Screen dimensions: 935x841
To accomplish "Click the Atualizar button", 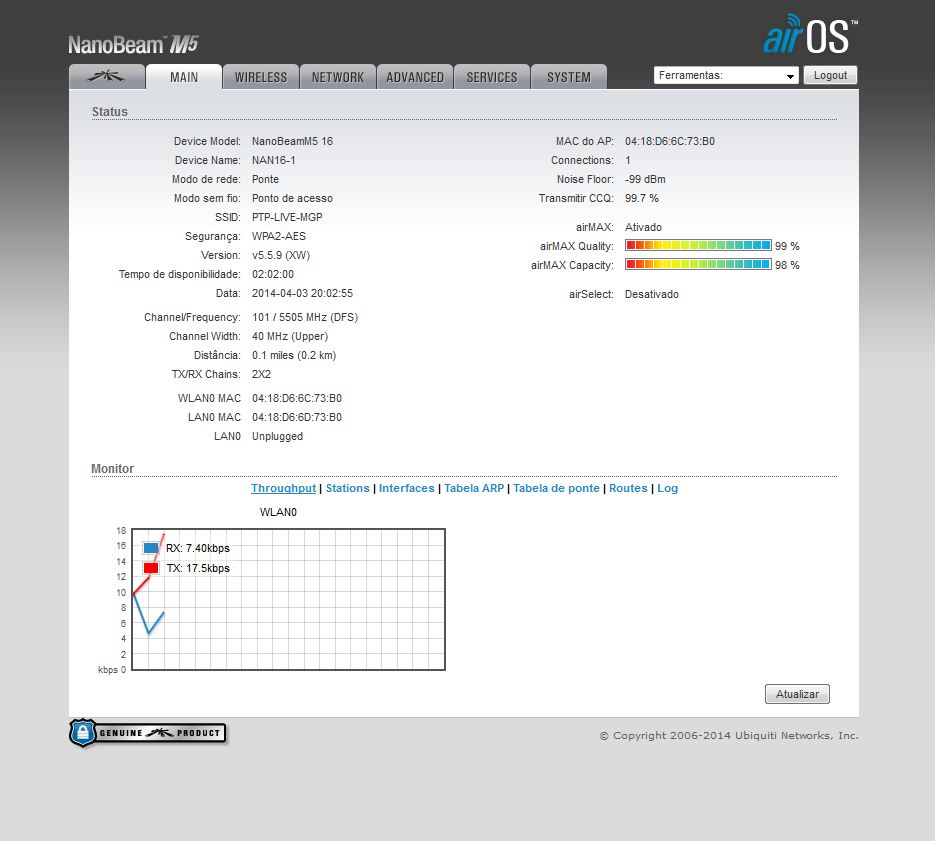I will pyautogui.click(x=797, y=694).
